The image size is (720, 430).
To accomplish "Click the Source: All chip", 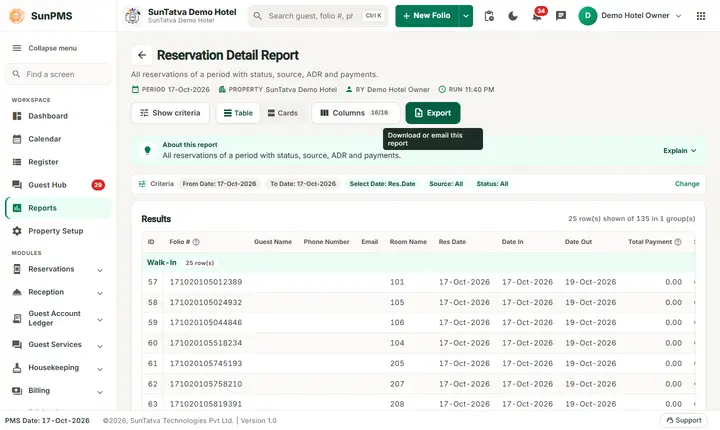I will [x=446, y=184].
